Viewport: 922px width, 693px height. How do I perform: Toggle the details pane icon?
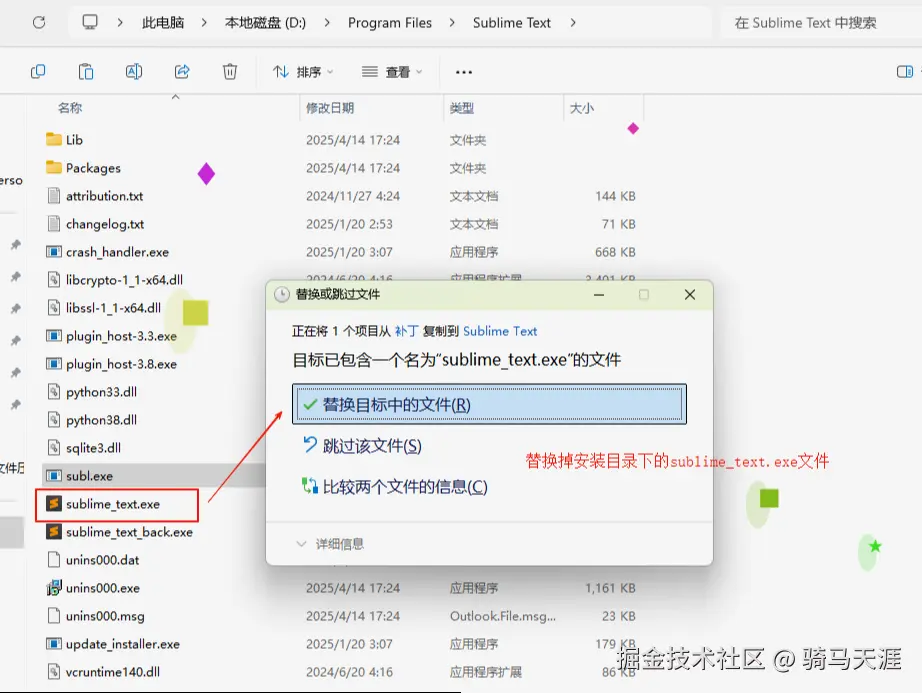(x=904, y=72)
